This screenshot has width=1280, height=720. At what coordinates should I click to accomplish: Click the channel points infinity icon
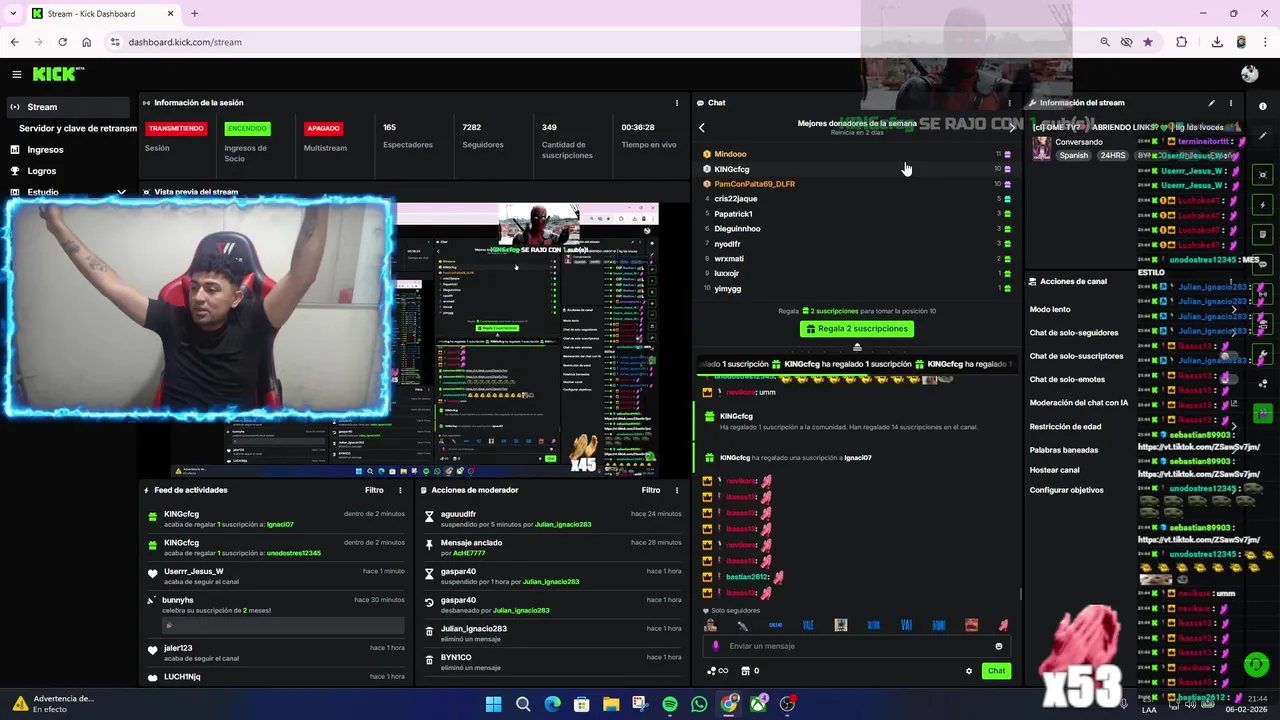point(717,671)
